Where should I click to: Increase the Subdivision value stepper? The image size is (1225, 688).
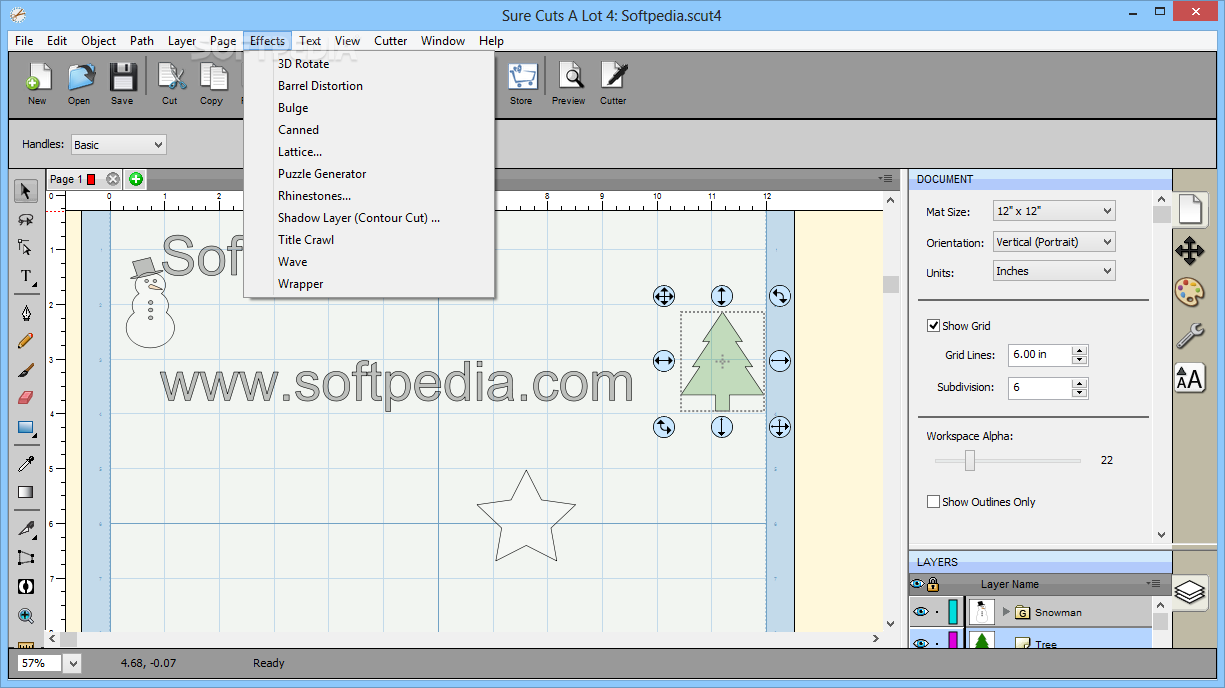[x=1079, y=383]
